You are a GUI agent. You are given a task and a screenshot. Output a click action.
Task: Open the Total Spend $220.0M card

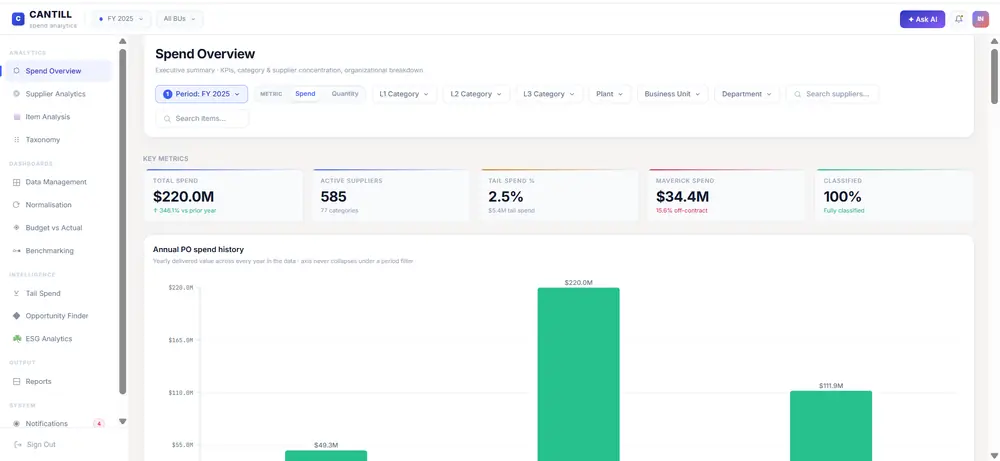tap(224, 196)
